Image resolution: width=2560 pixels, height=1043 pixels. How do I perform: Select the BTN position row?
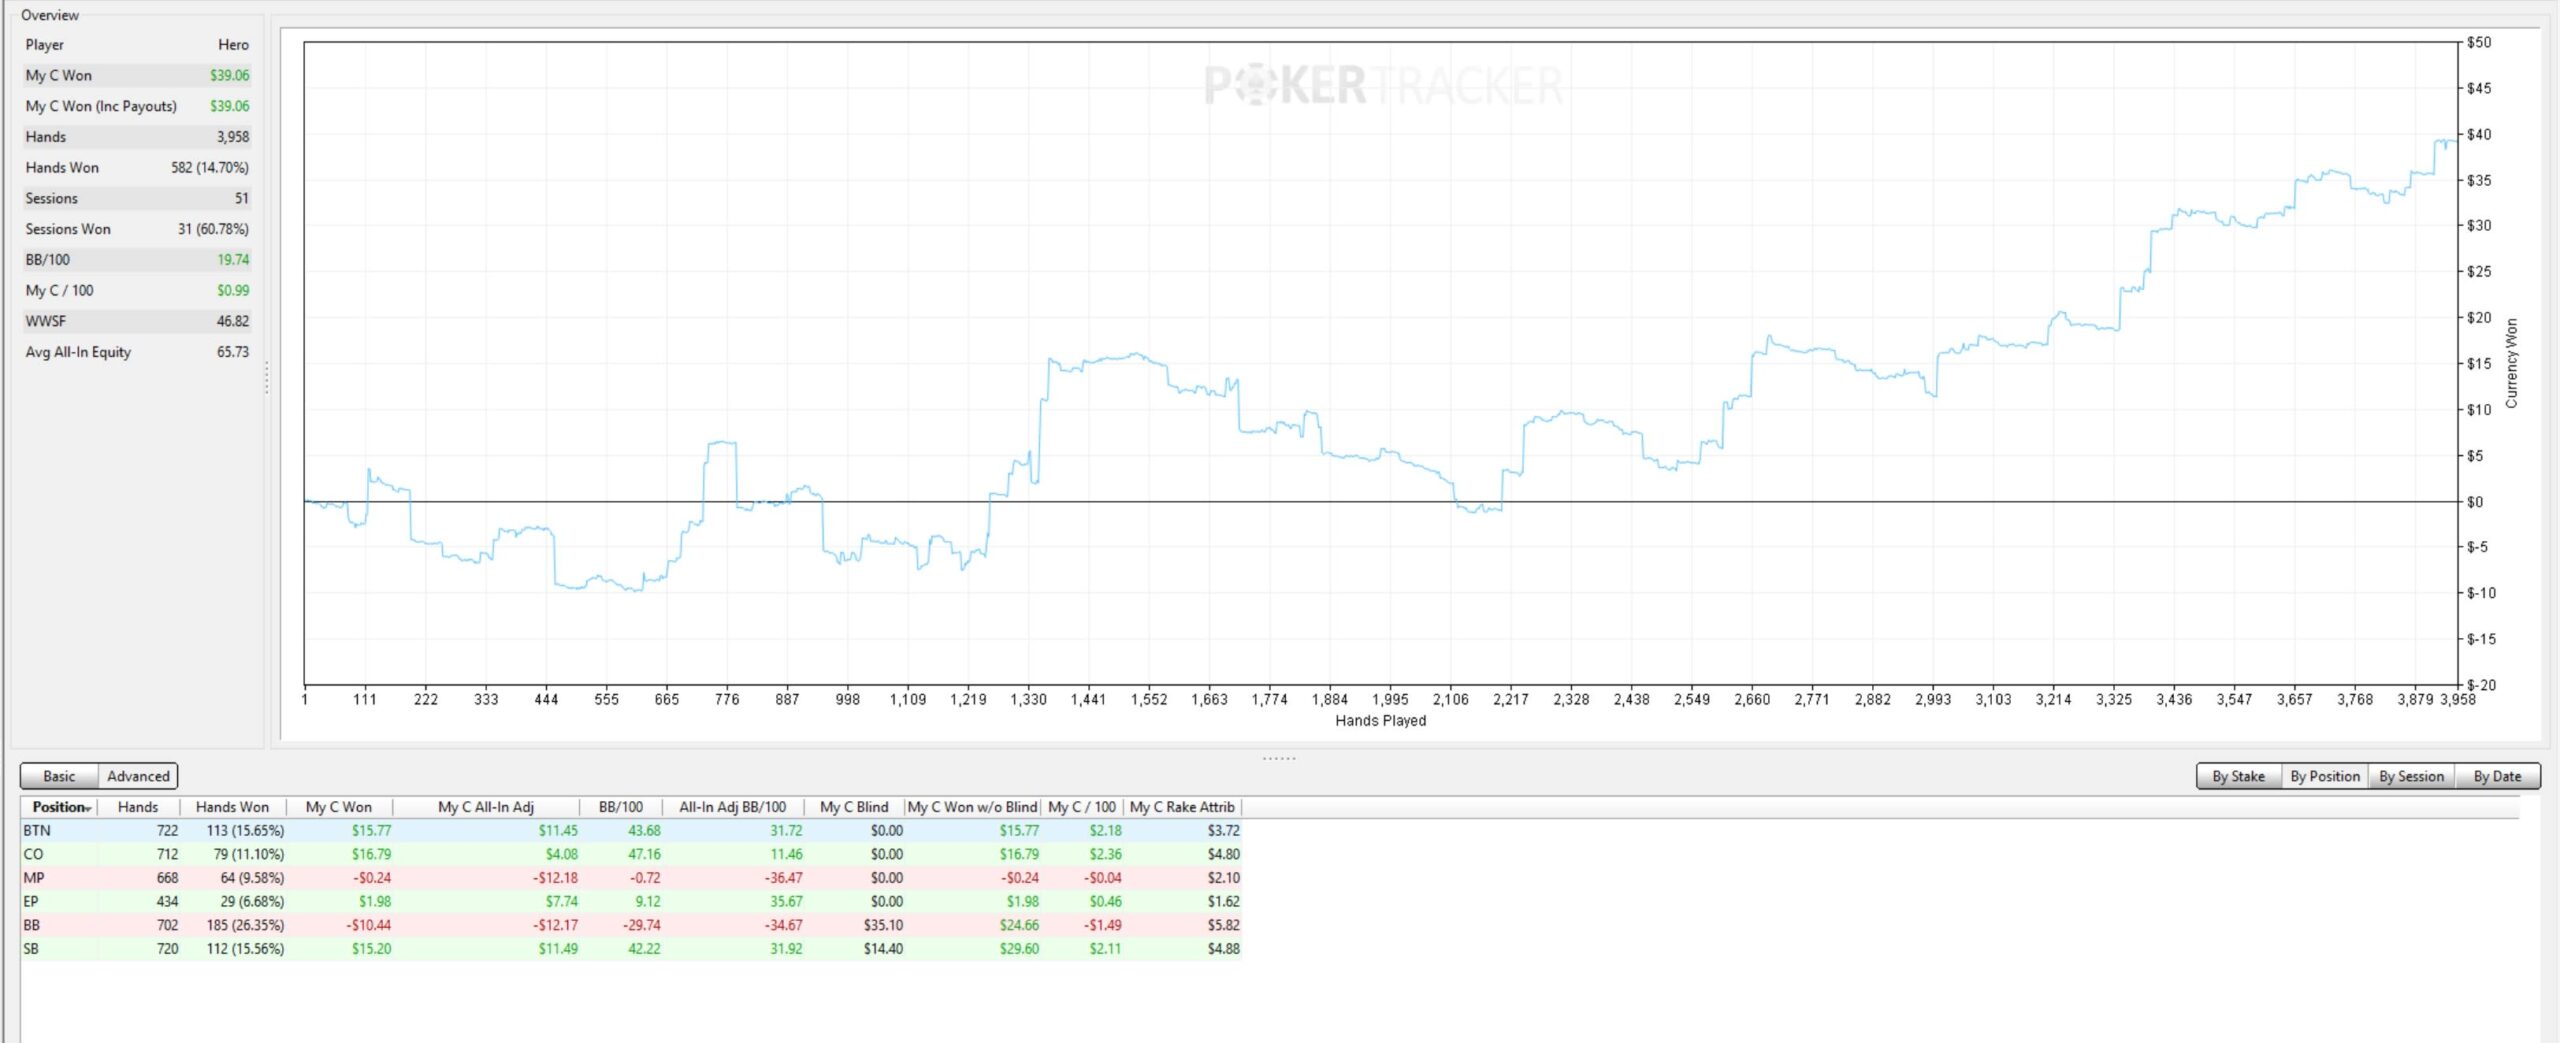[x=631, y=830]
